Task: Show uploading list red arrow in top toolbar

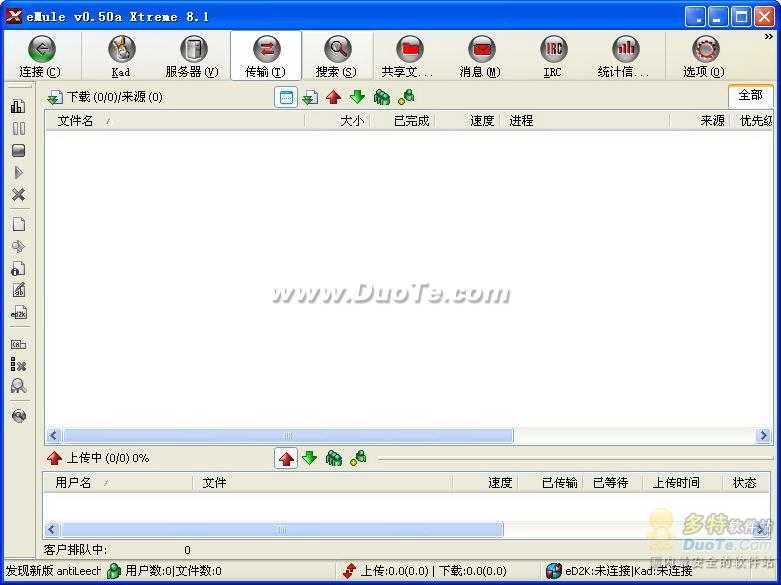Action: [333, 97]
